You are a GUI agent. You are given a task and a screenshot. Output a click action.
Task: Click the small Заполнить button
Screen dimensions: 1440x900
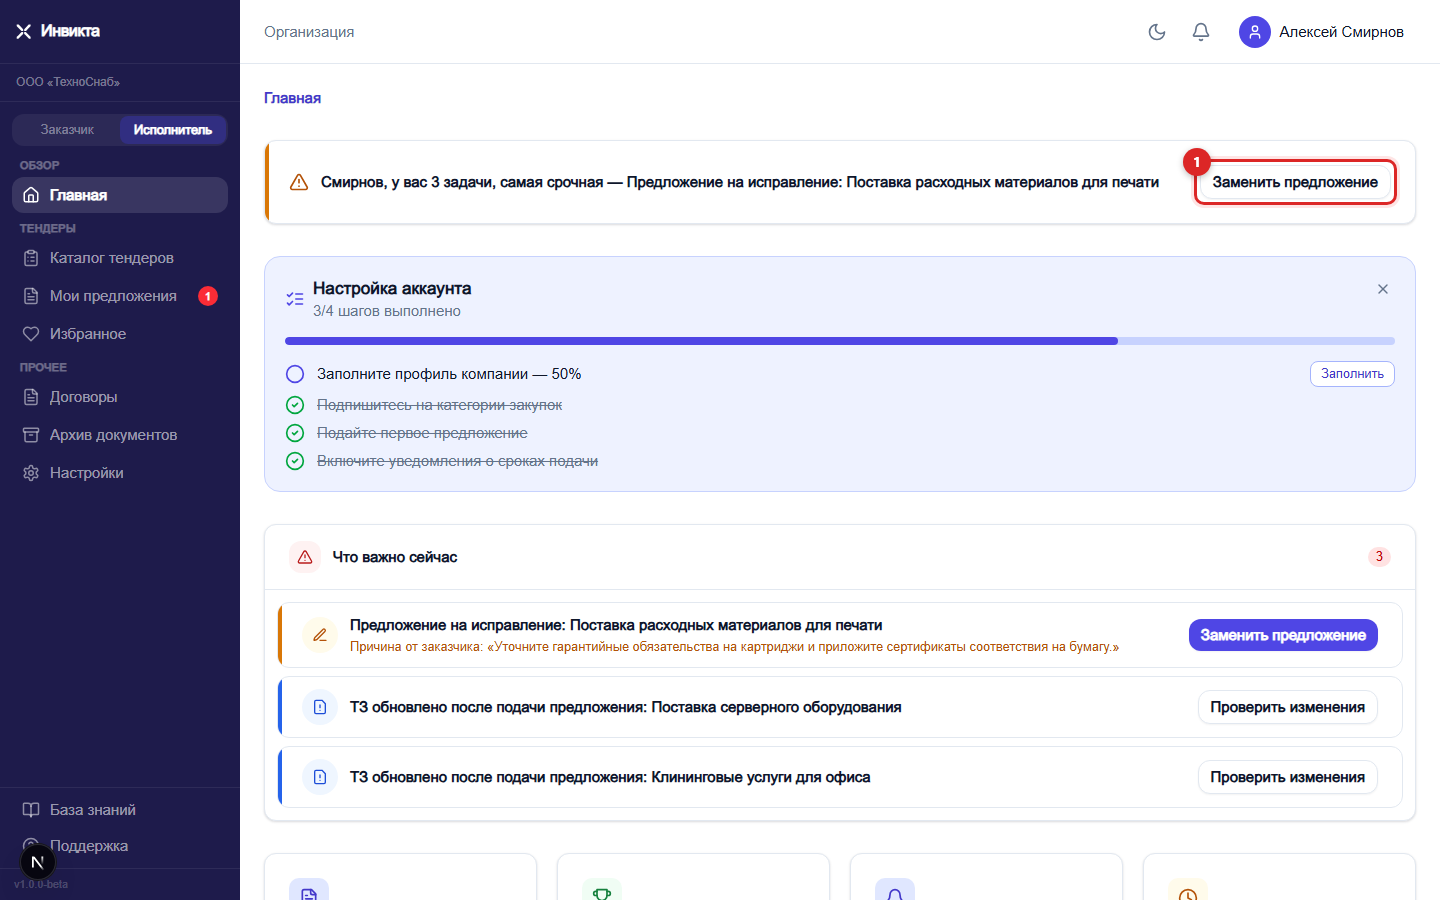[x=1352, y=374]
